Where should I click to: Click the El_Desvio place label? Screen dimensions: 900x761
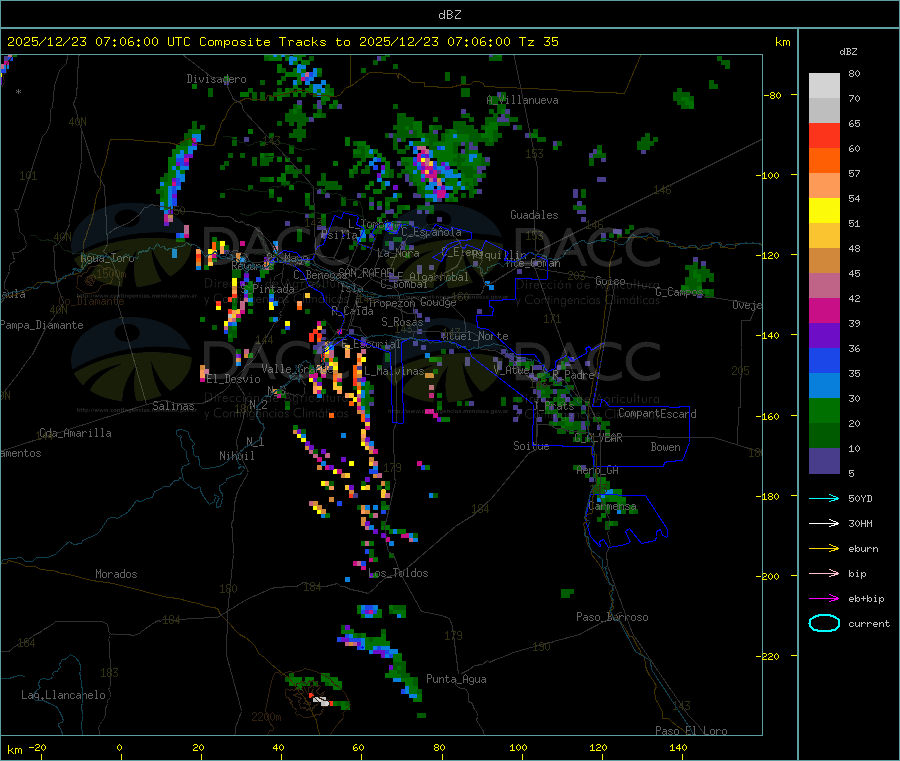(233, 379)
